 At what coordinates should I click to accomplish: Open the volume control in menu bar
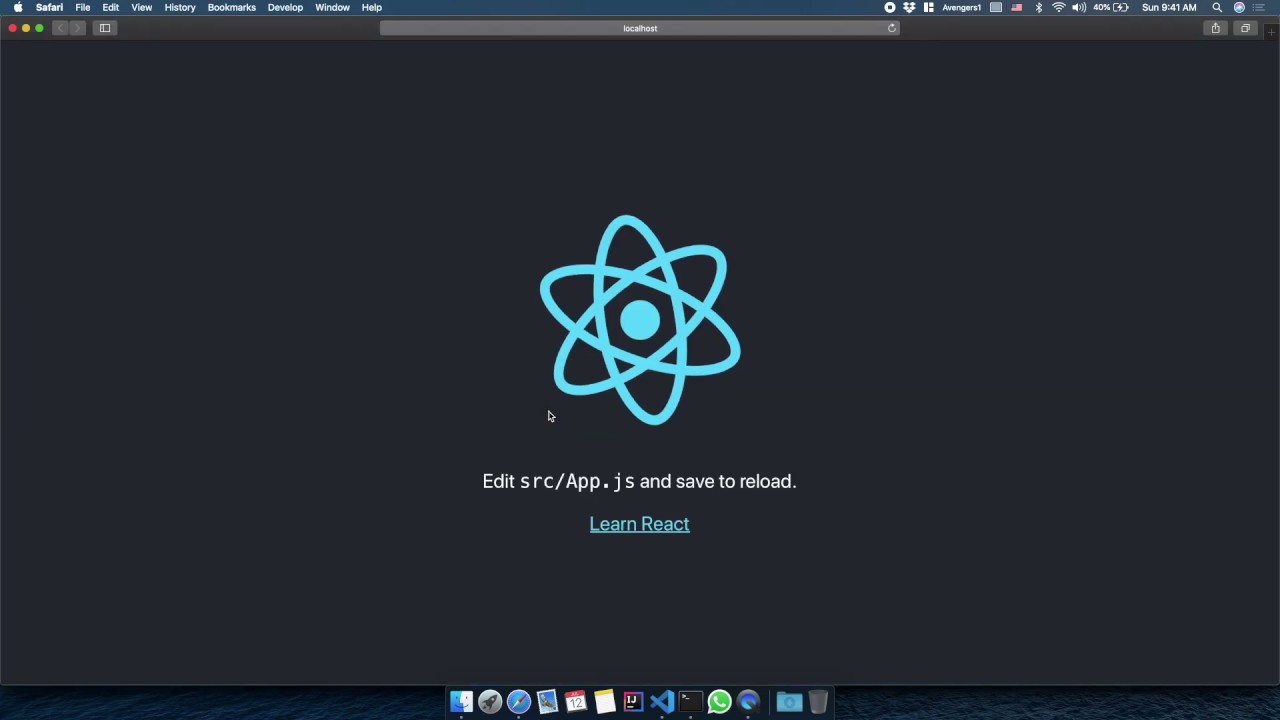point(1079,7)
